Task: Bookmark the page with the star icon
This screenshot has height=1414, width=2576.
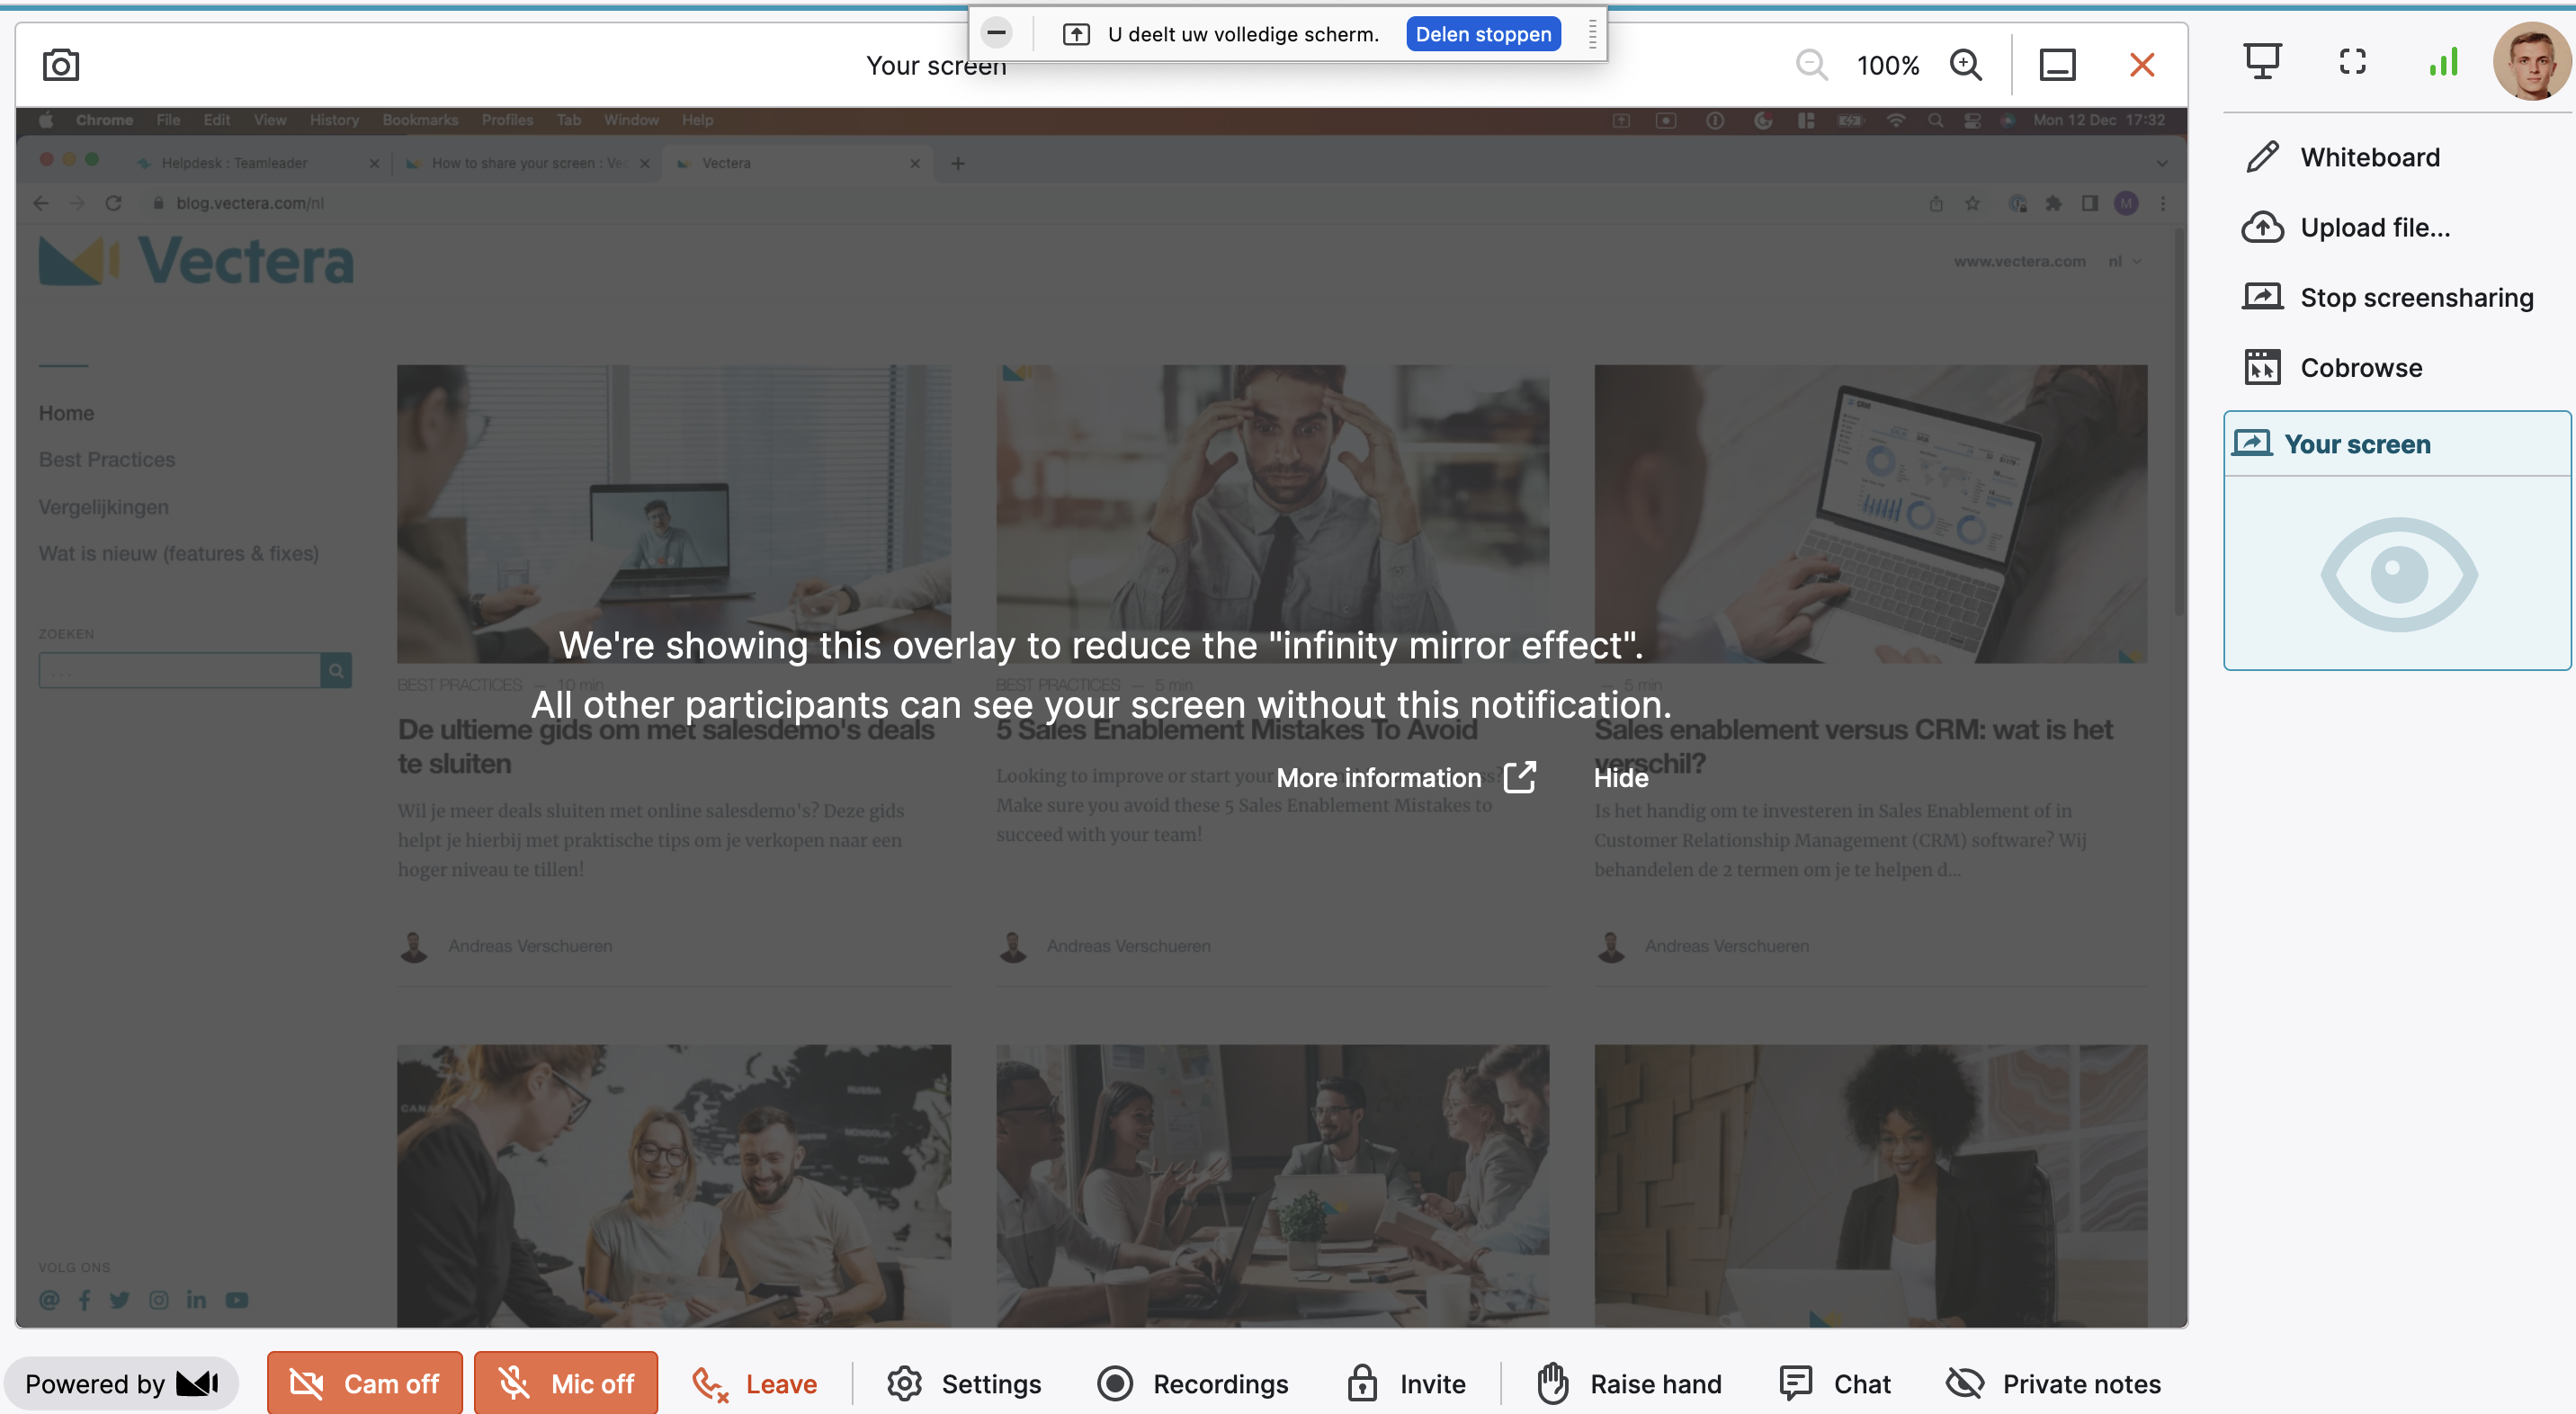Action: pyautogui.click(x=1972, y=203)
